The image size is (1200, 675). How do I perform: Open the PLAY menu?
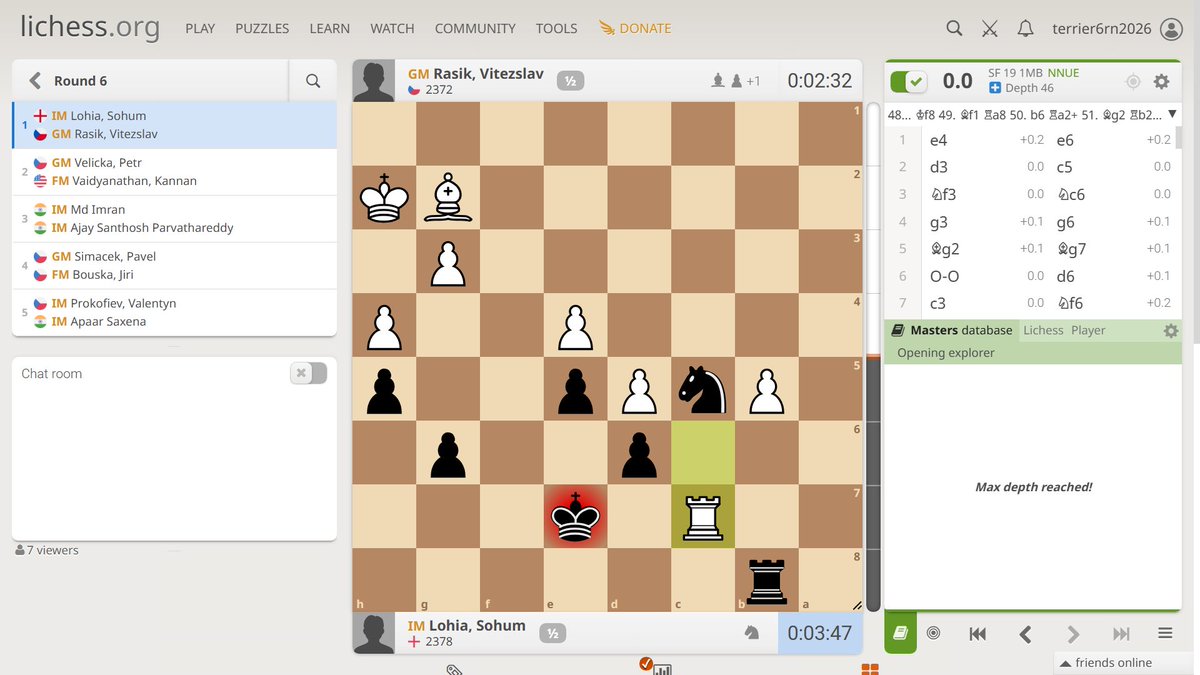200,29
